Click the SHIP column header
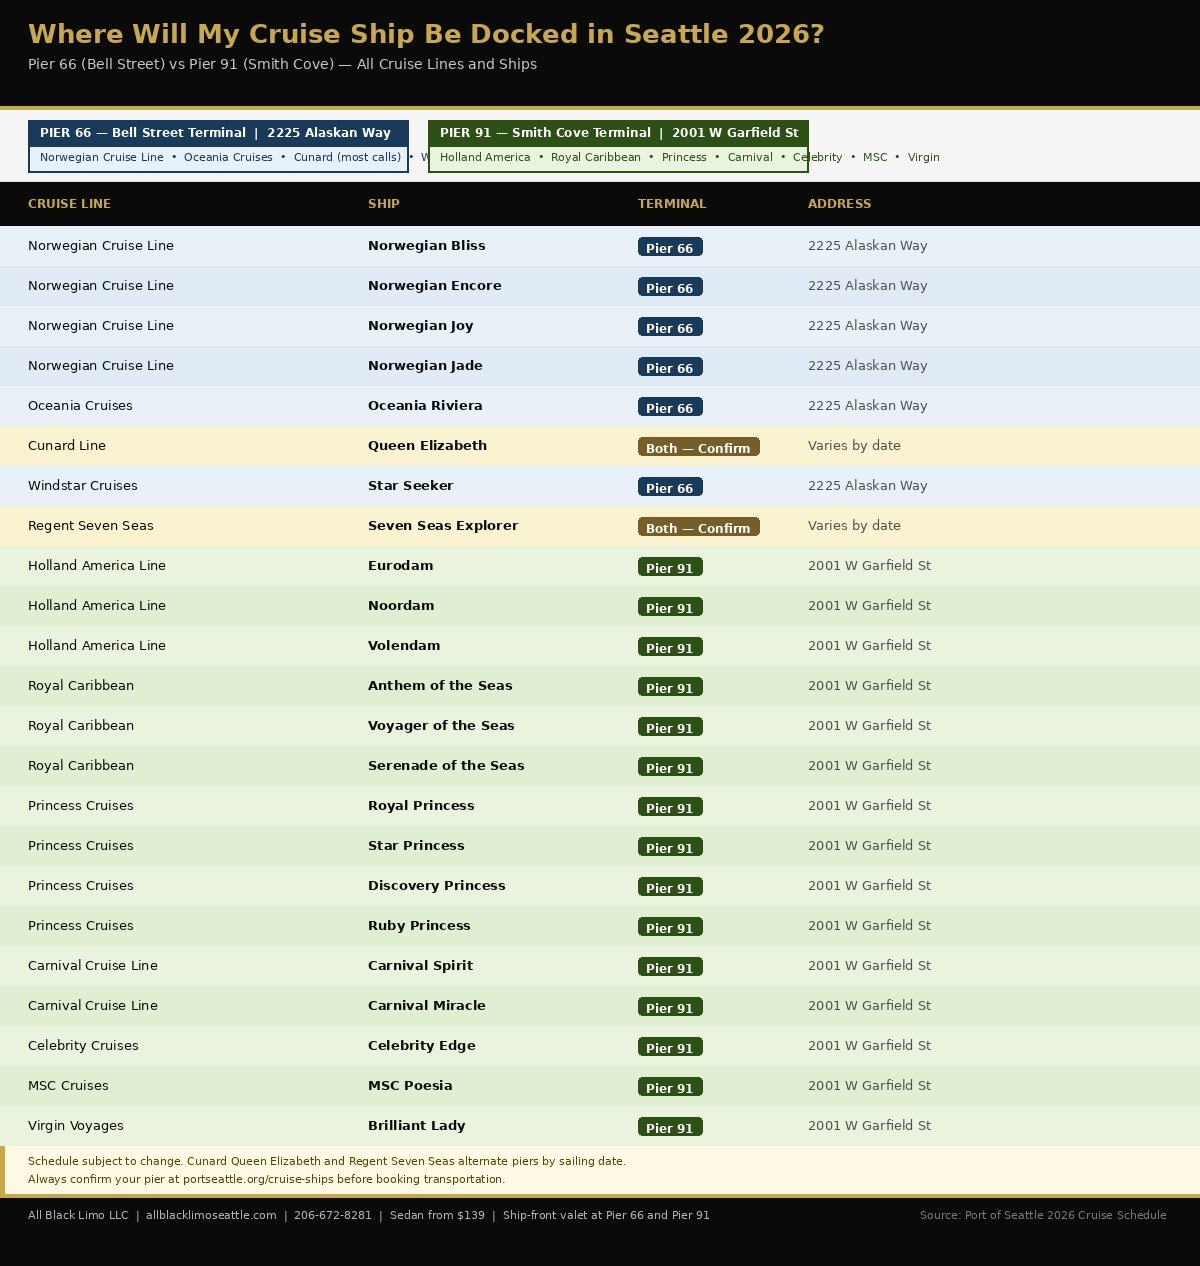 [x=384, y=204]
